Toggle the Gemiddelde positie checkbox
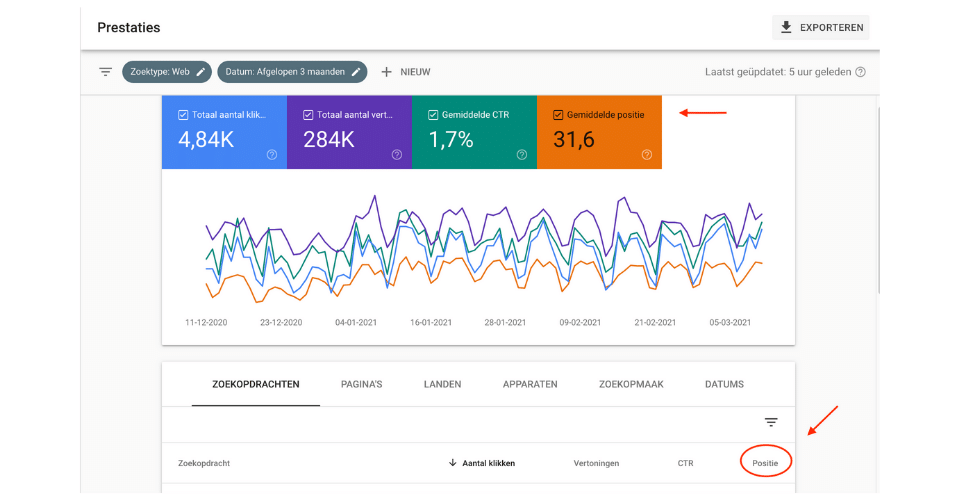 558,115
